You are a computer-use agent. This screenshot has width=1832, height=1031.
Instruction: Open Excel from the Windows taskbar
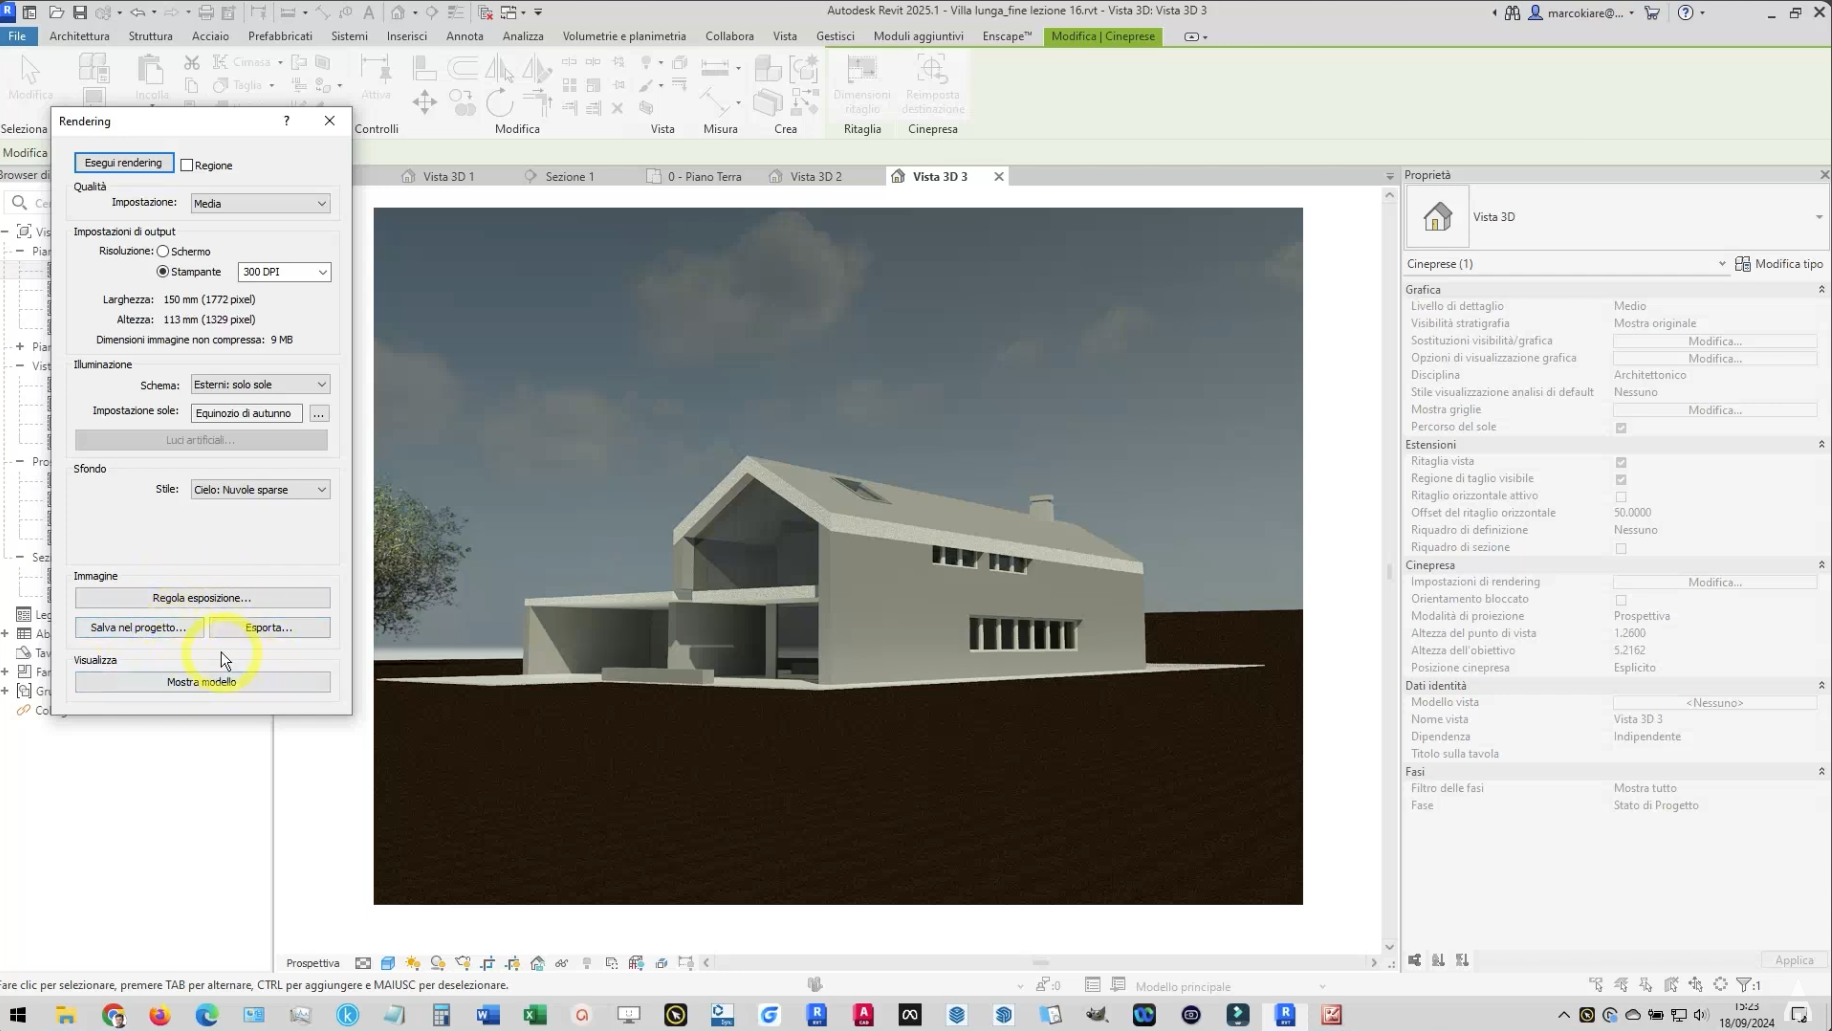pyautogui.click(x=535, y=1015)
